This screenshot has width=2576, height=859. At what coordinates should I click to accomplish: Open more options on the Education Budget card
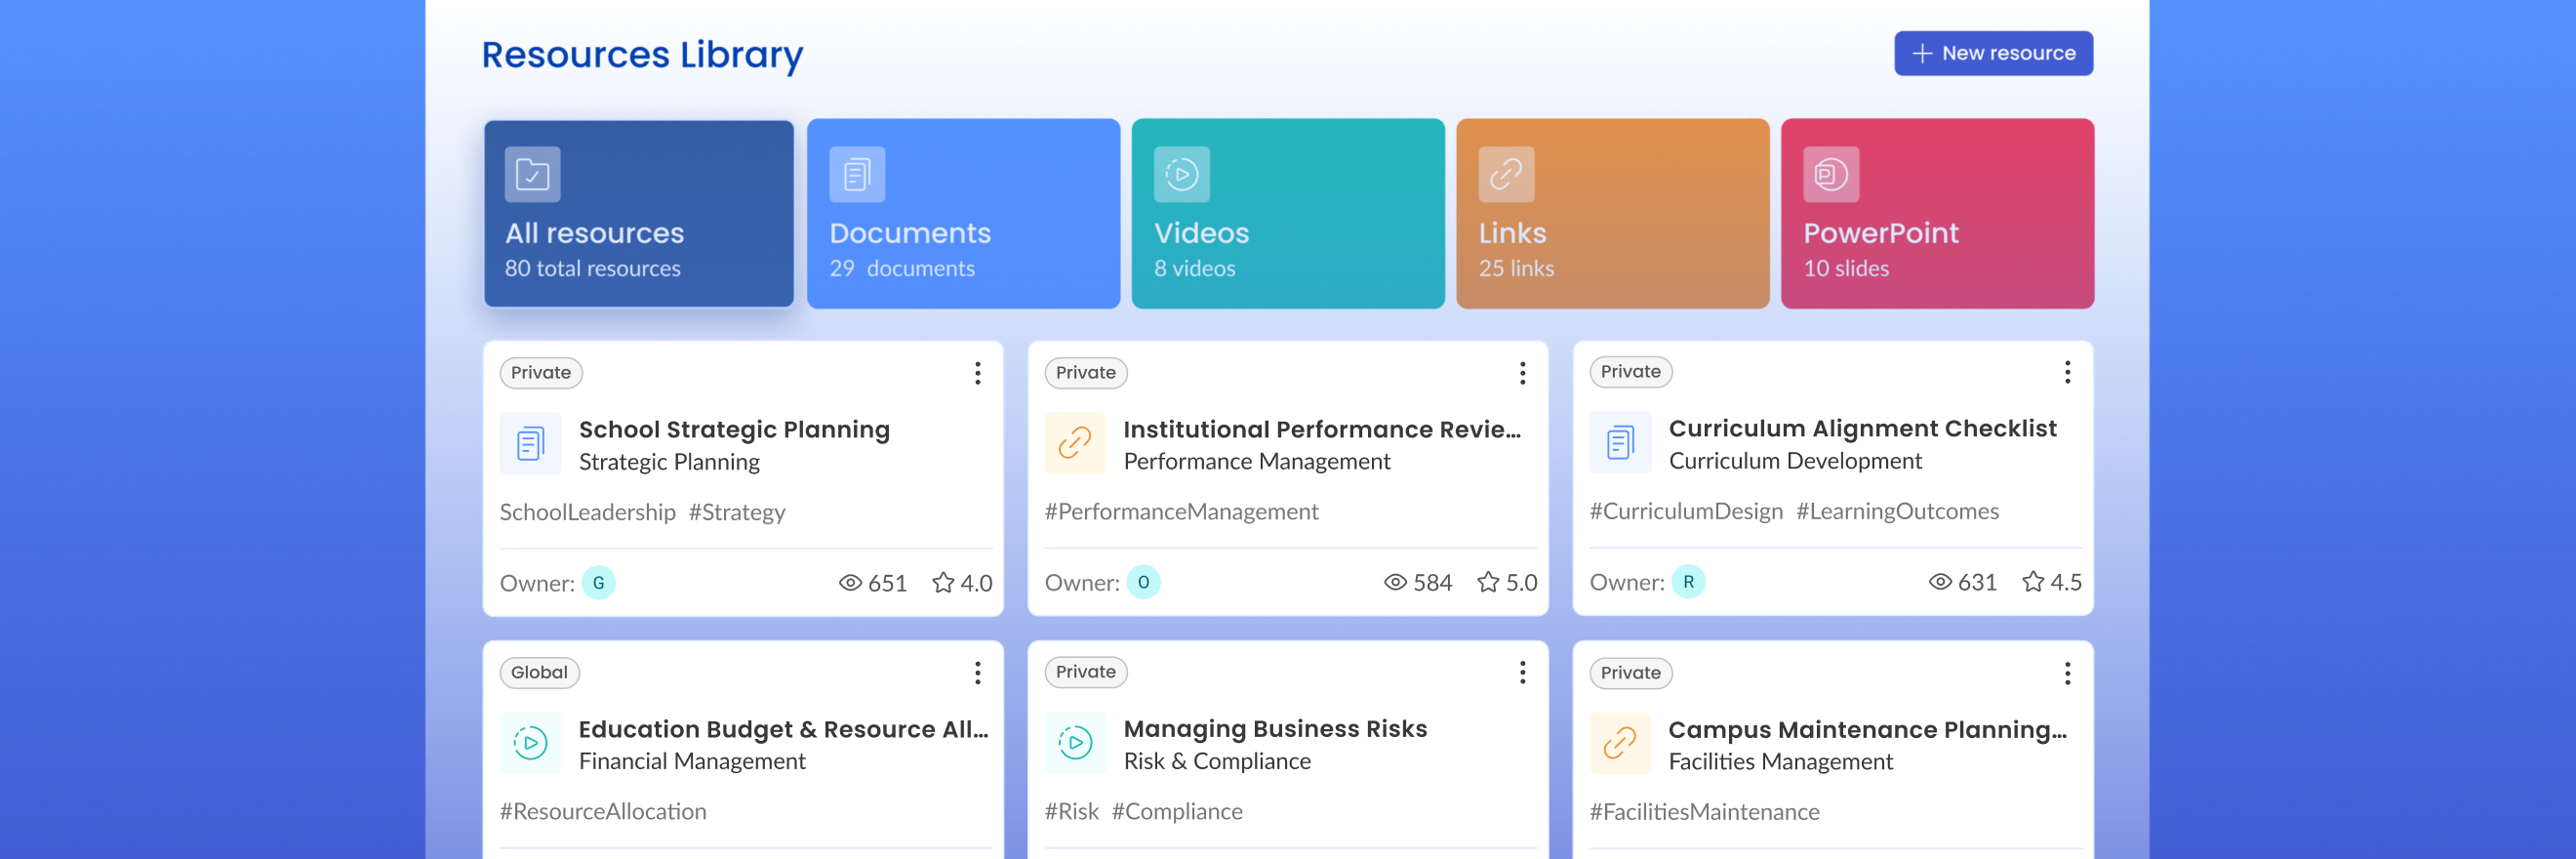(x=977, y=673)
